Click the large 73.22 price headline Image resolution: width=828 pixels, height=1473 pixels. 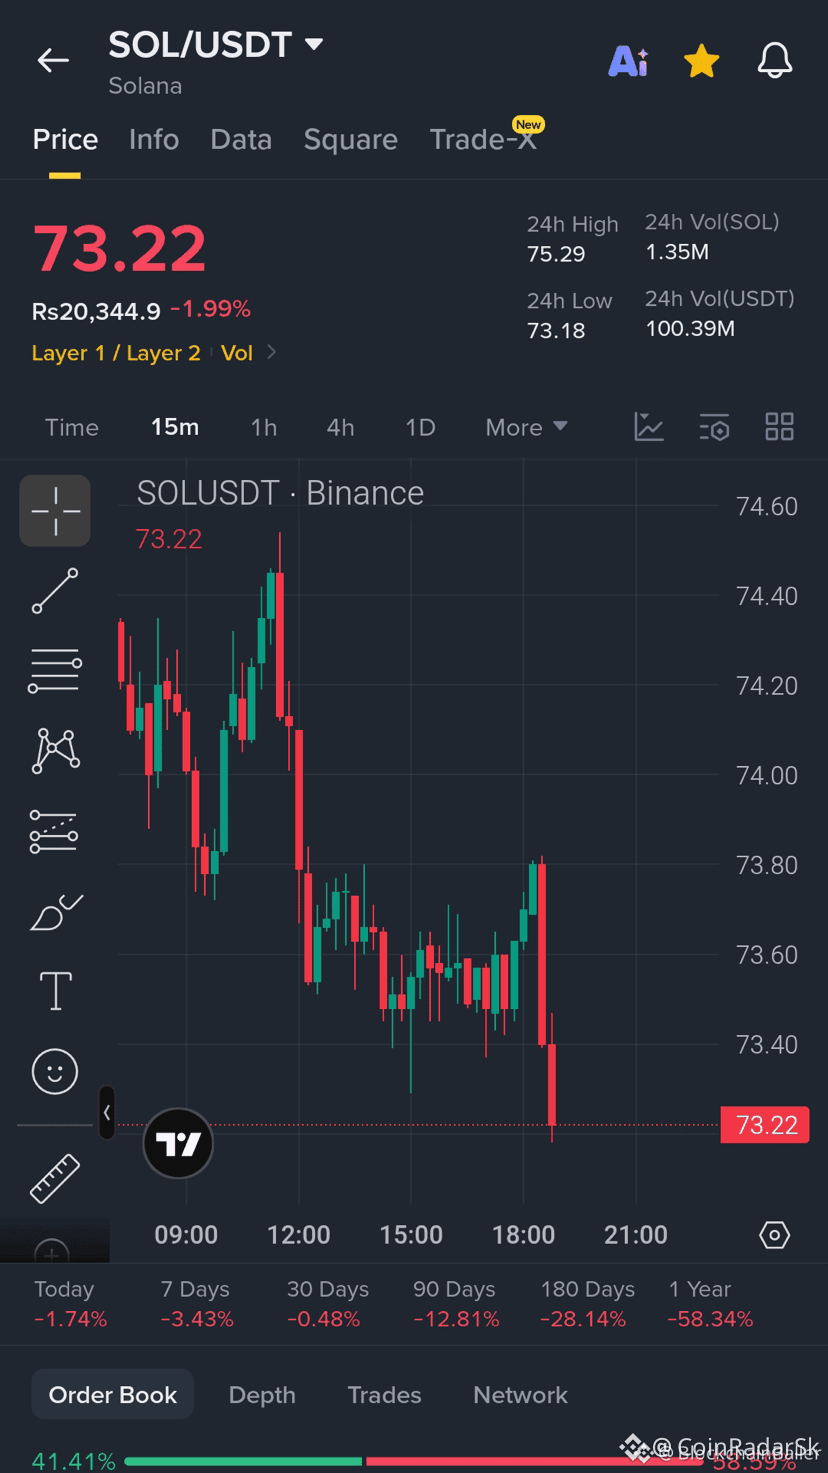[120, 248]
